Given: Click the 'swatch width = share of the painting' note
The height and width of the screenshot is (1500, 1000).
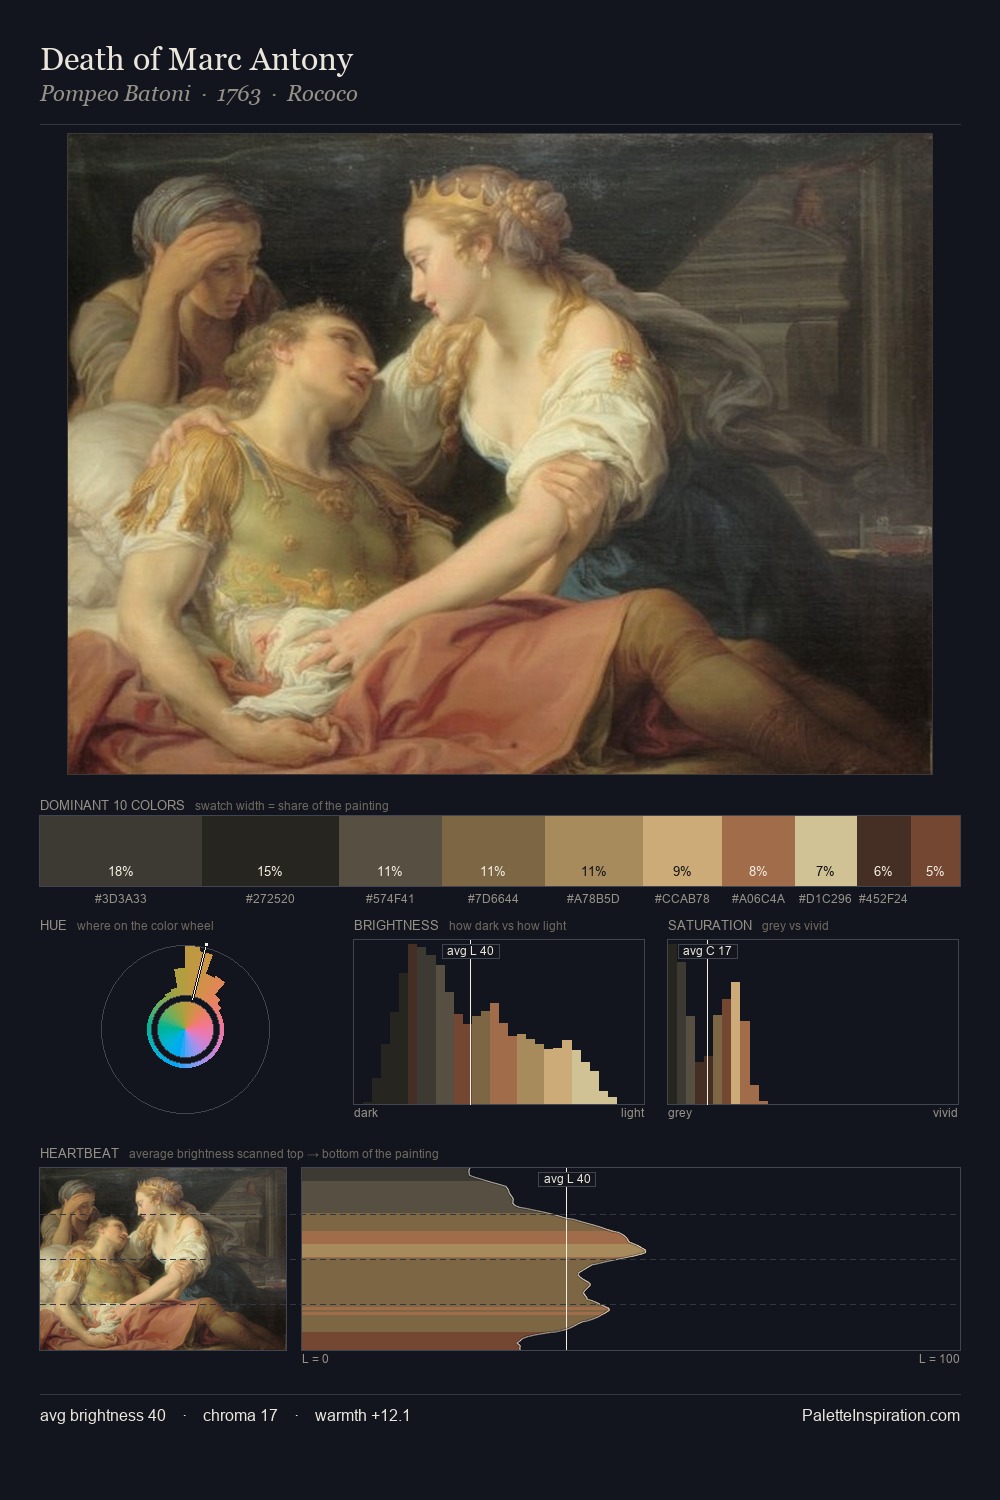Looking at the screenshot, I should [x=292, y=806].
